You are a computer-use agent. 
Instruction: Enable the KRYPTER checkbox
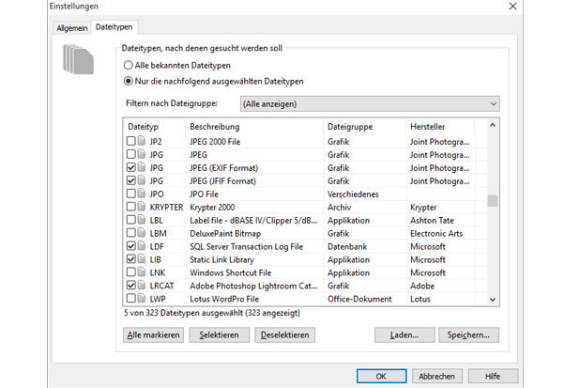click(x=131, y=206)
